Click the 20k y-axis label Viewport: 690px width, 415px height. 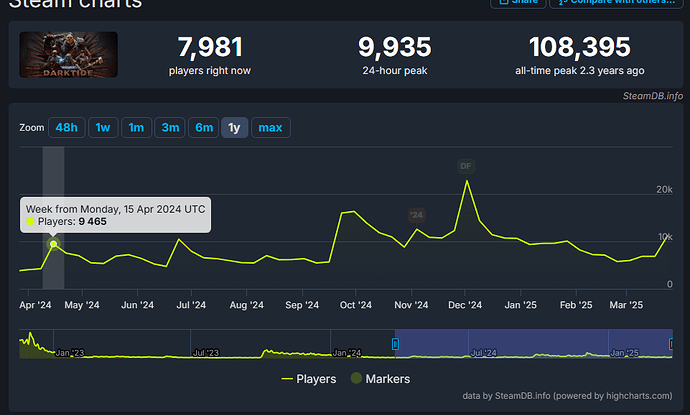click(x=664, y=190)
